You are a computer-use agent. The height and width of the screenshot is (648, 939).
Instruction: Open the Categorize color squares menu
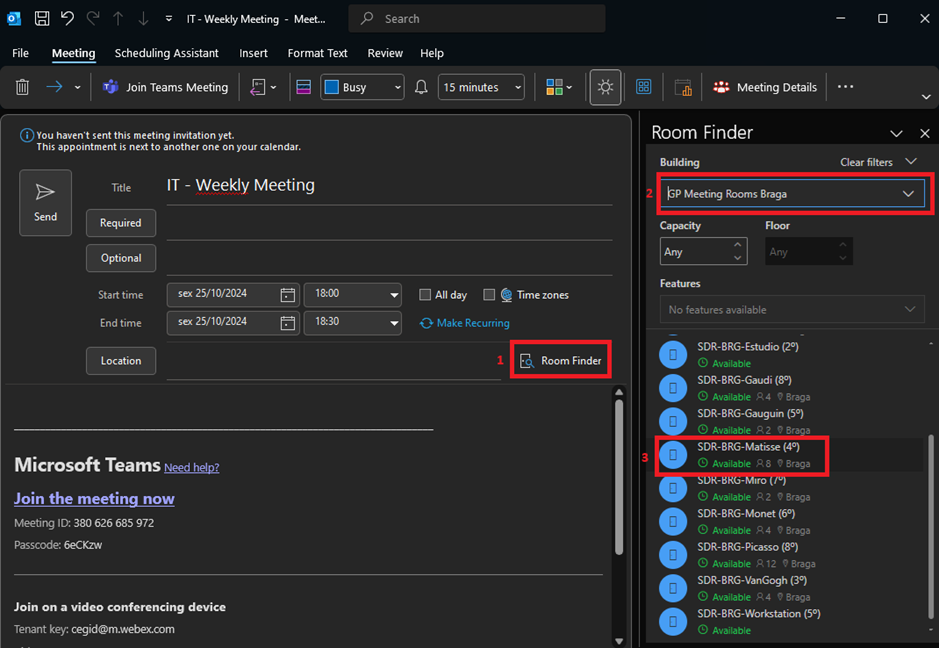[x=559, y=87]
